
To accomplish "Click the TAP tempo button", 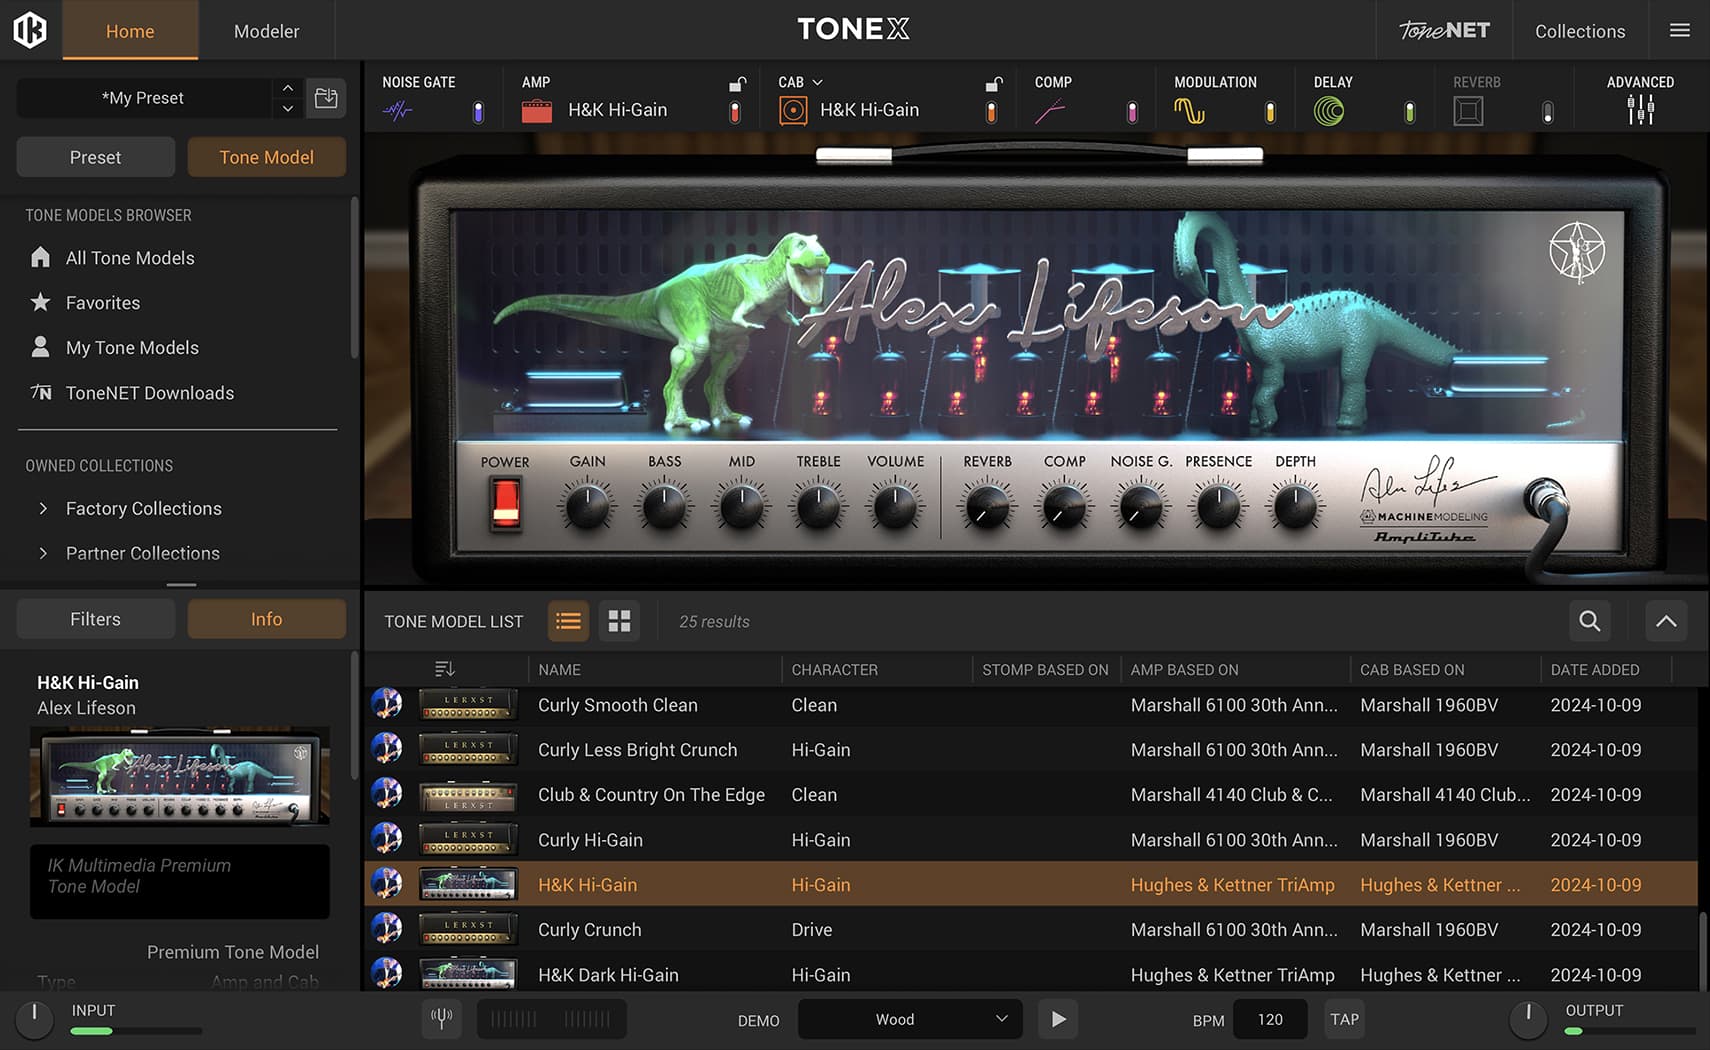I will [x=1344, y=1018].
